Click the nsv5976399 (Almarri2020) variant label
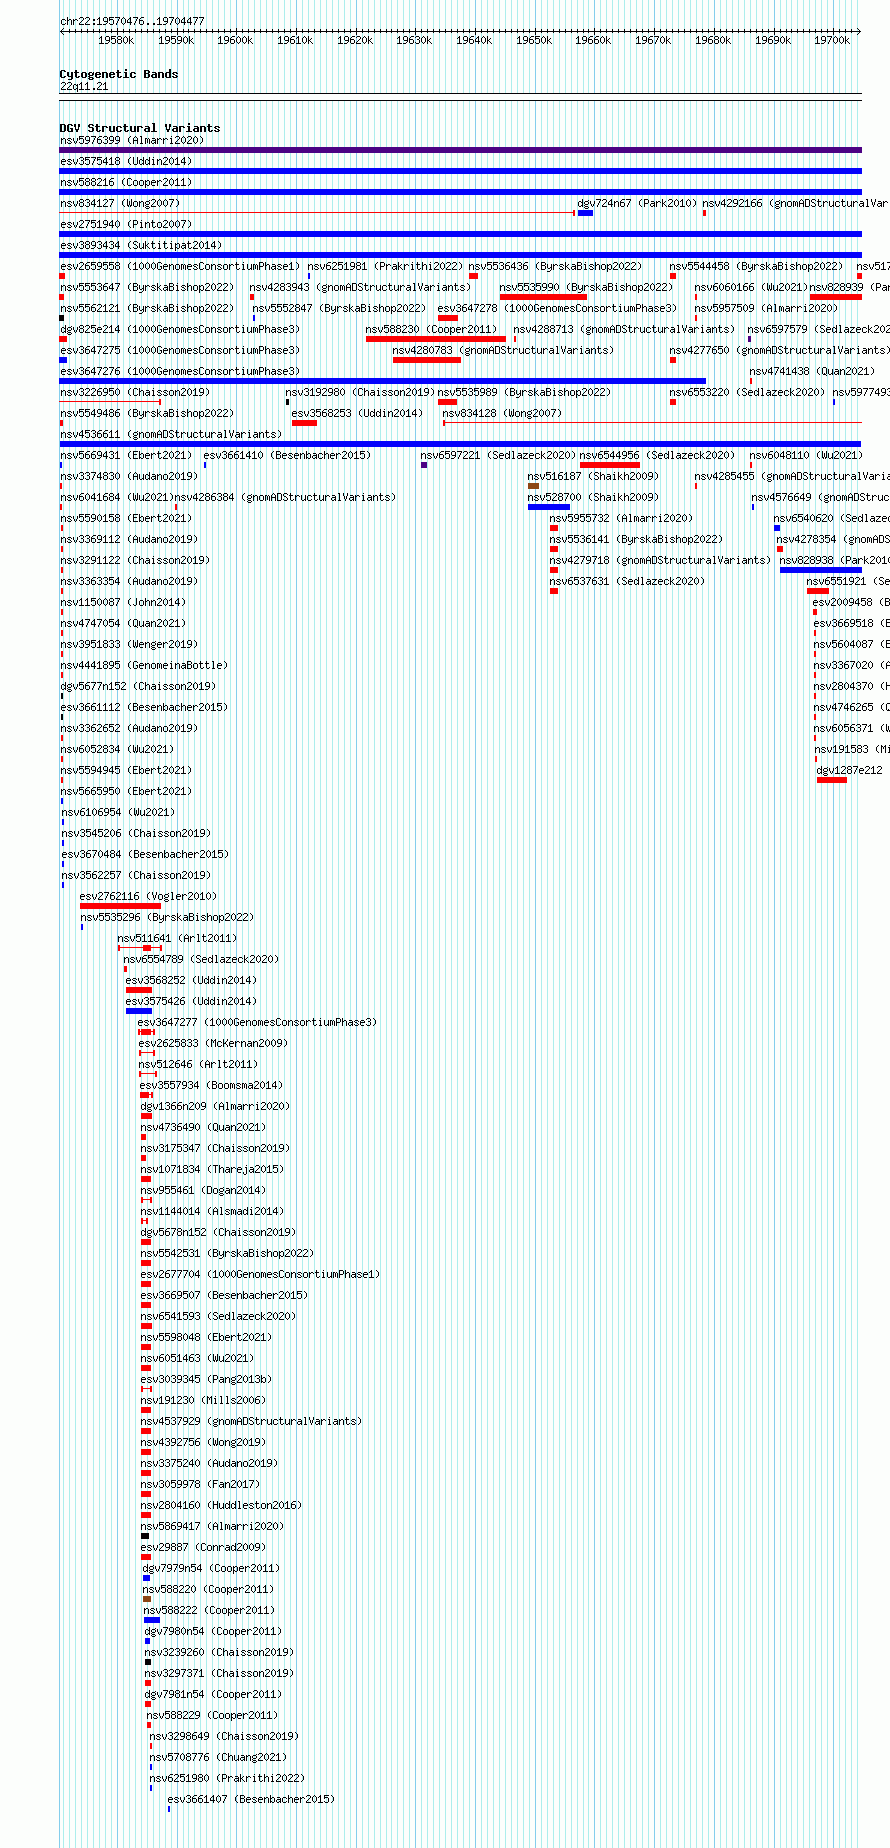 [132, 140]
